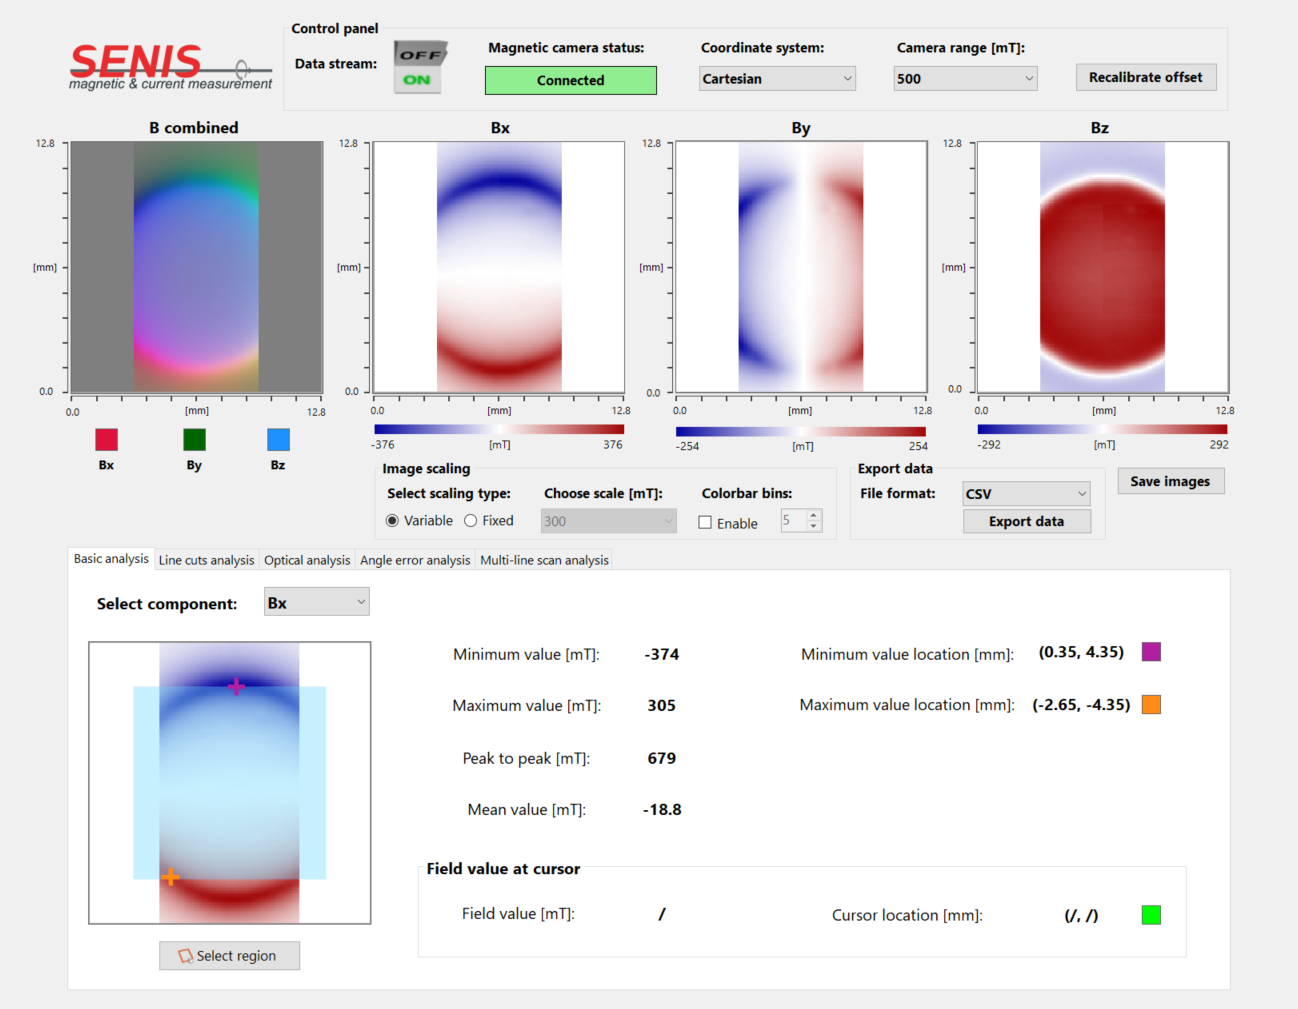This screenshot has width=1298, height=1009.
Task: Click the orange maximum value location swatch
Action: (x=1151, y=704)
